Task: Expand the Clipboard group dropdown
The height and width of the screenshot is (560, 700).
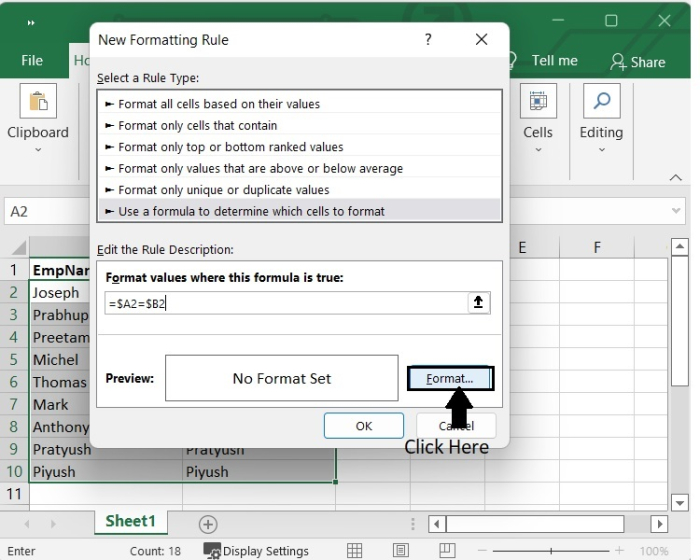Action: [38, 151]
